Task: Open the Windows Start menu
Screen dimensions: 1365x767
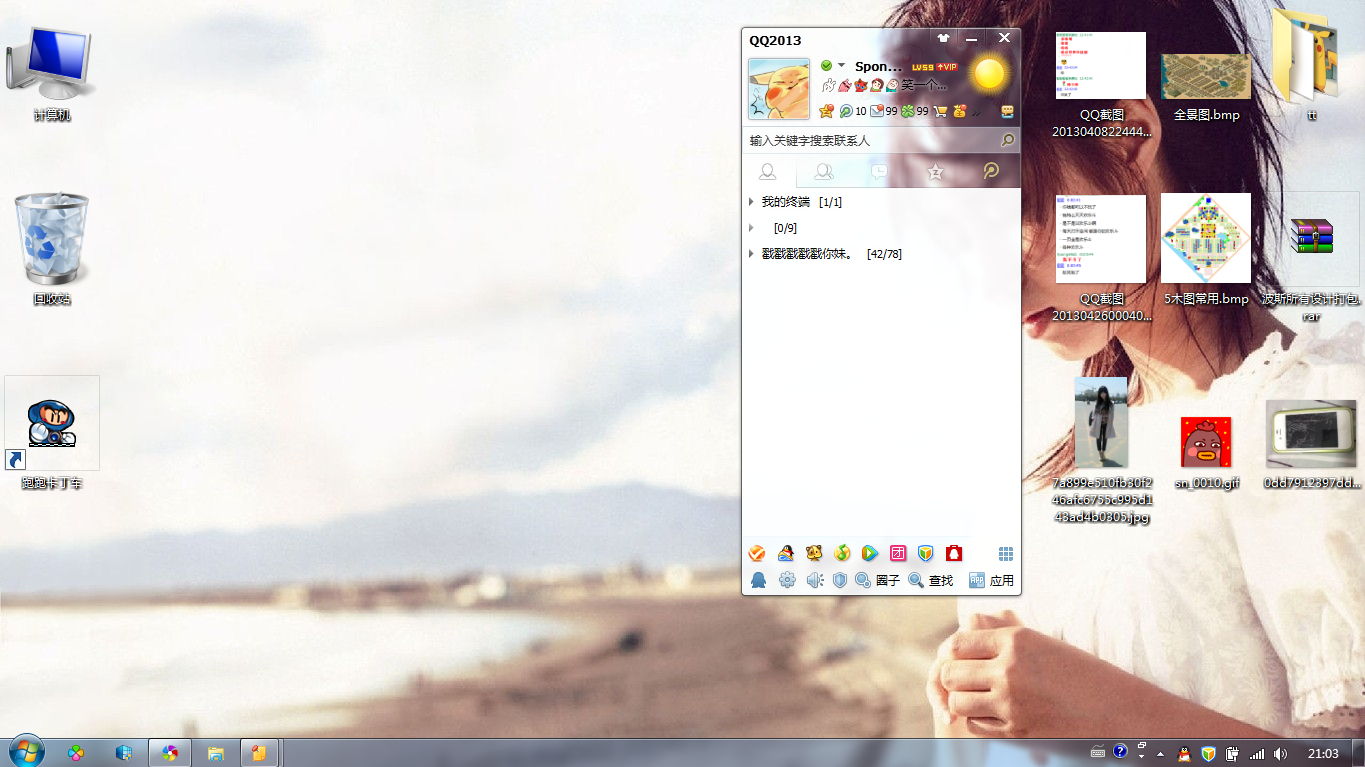Action: 25,752
